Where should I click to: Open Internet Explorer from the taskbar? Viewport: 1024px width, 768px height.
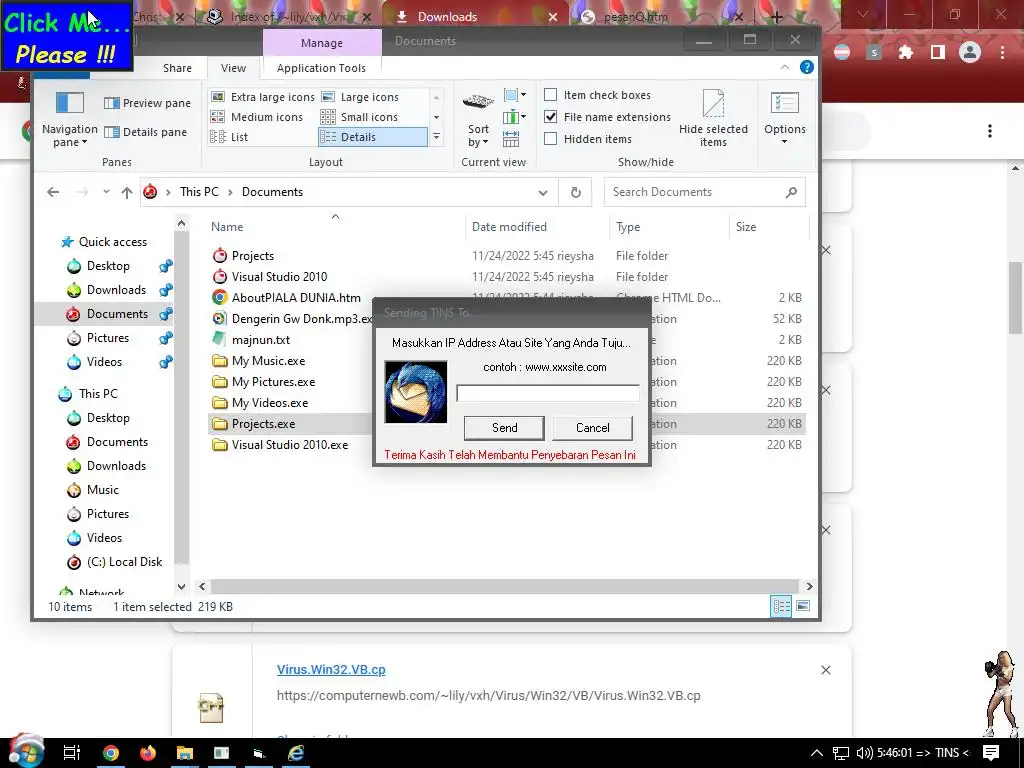[296, 753]
